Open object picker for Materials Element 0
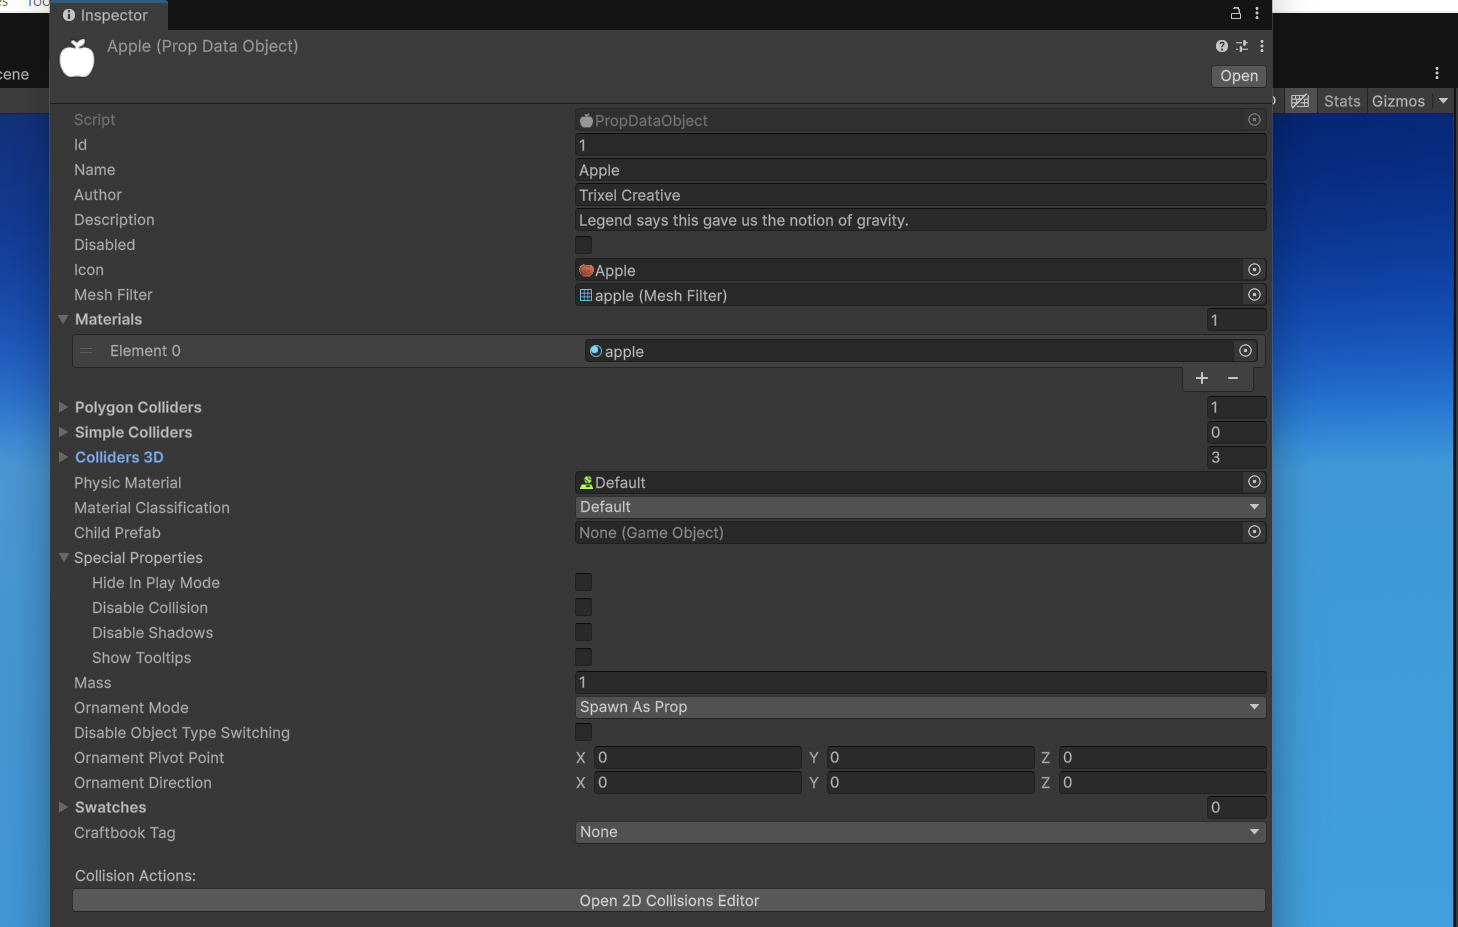 coord(1245,351)
